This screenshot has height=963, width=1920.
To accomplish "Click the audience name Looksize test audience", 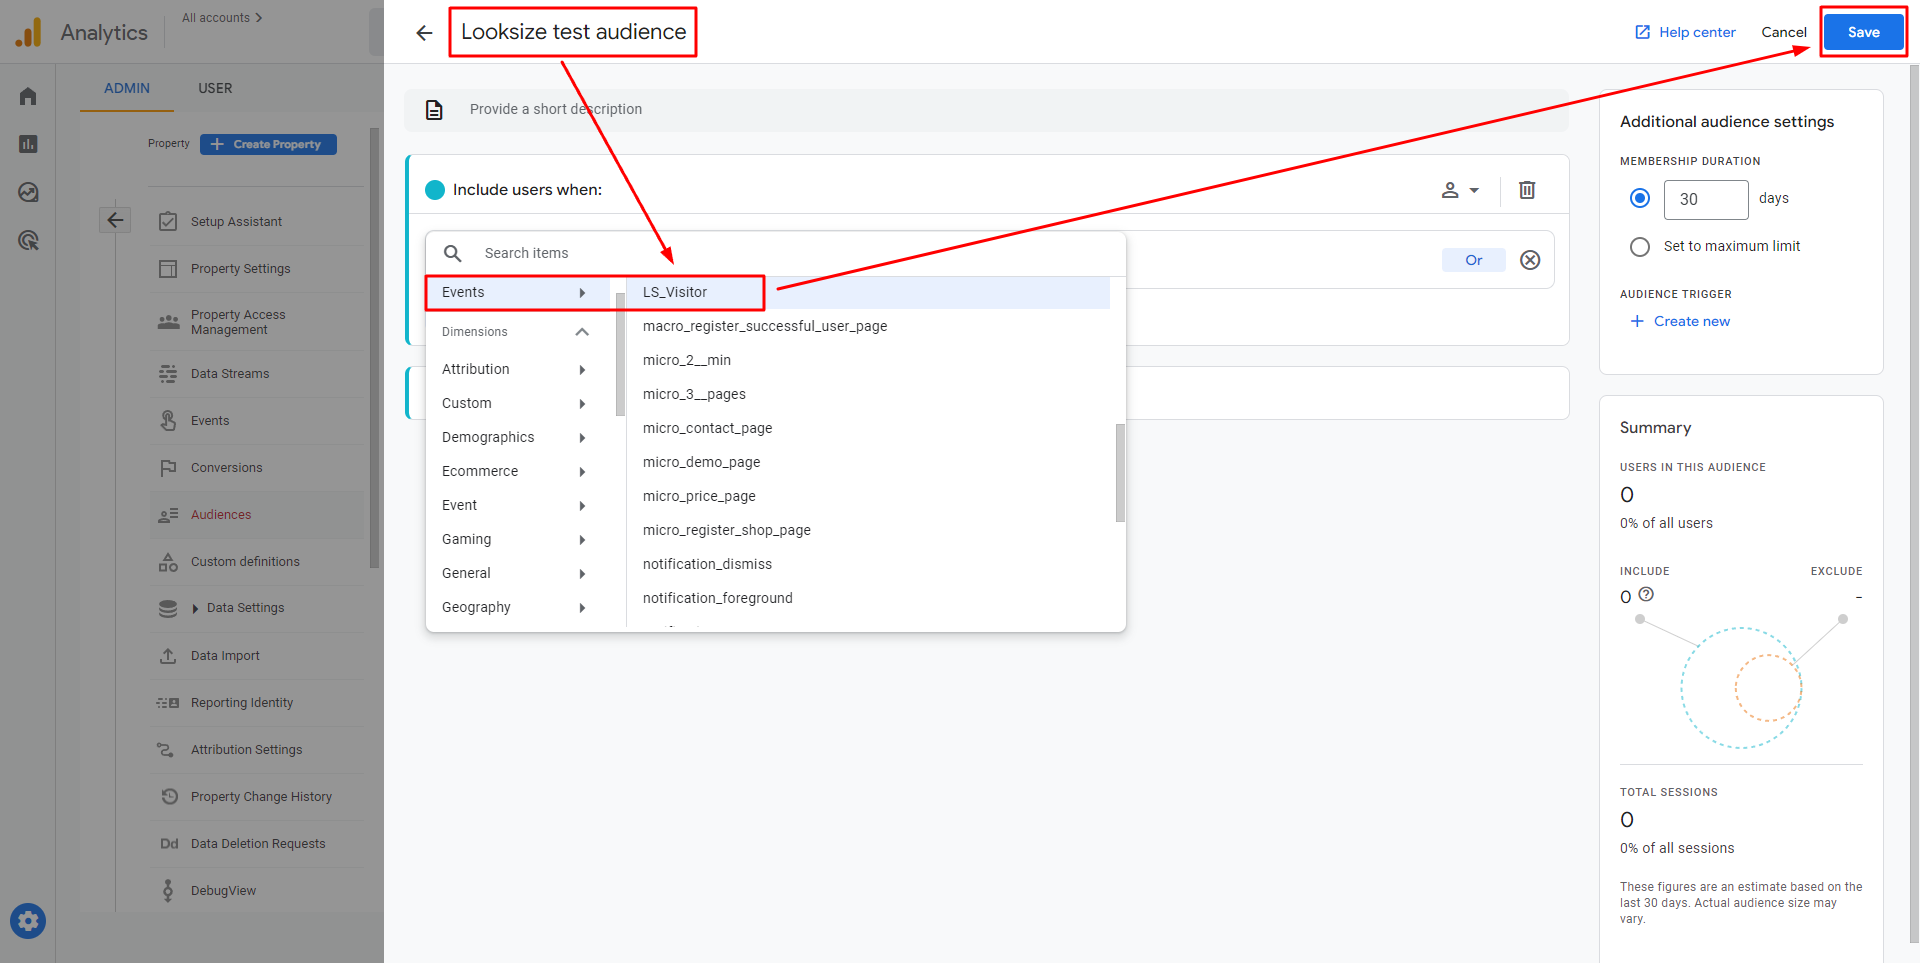I will [573, 32].
